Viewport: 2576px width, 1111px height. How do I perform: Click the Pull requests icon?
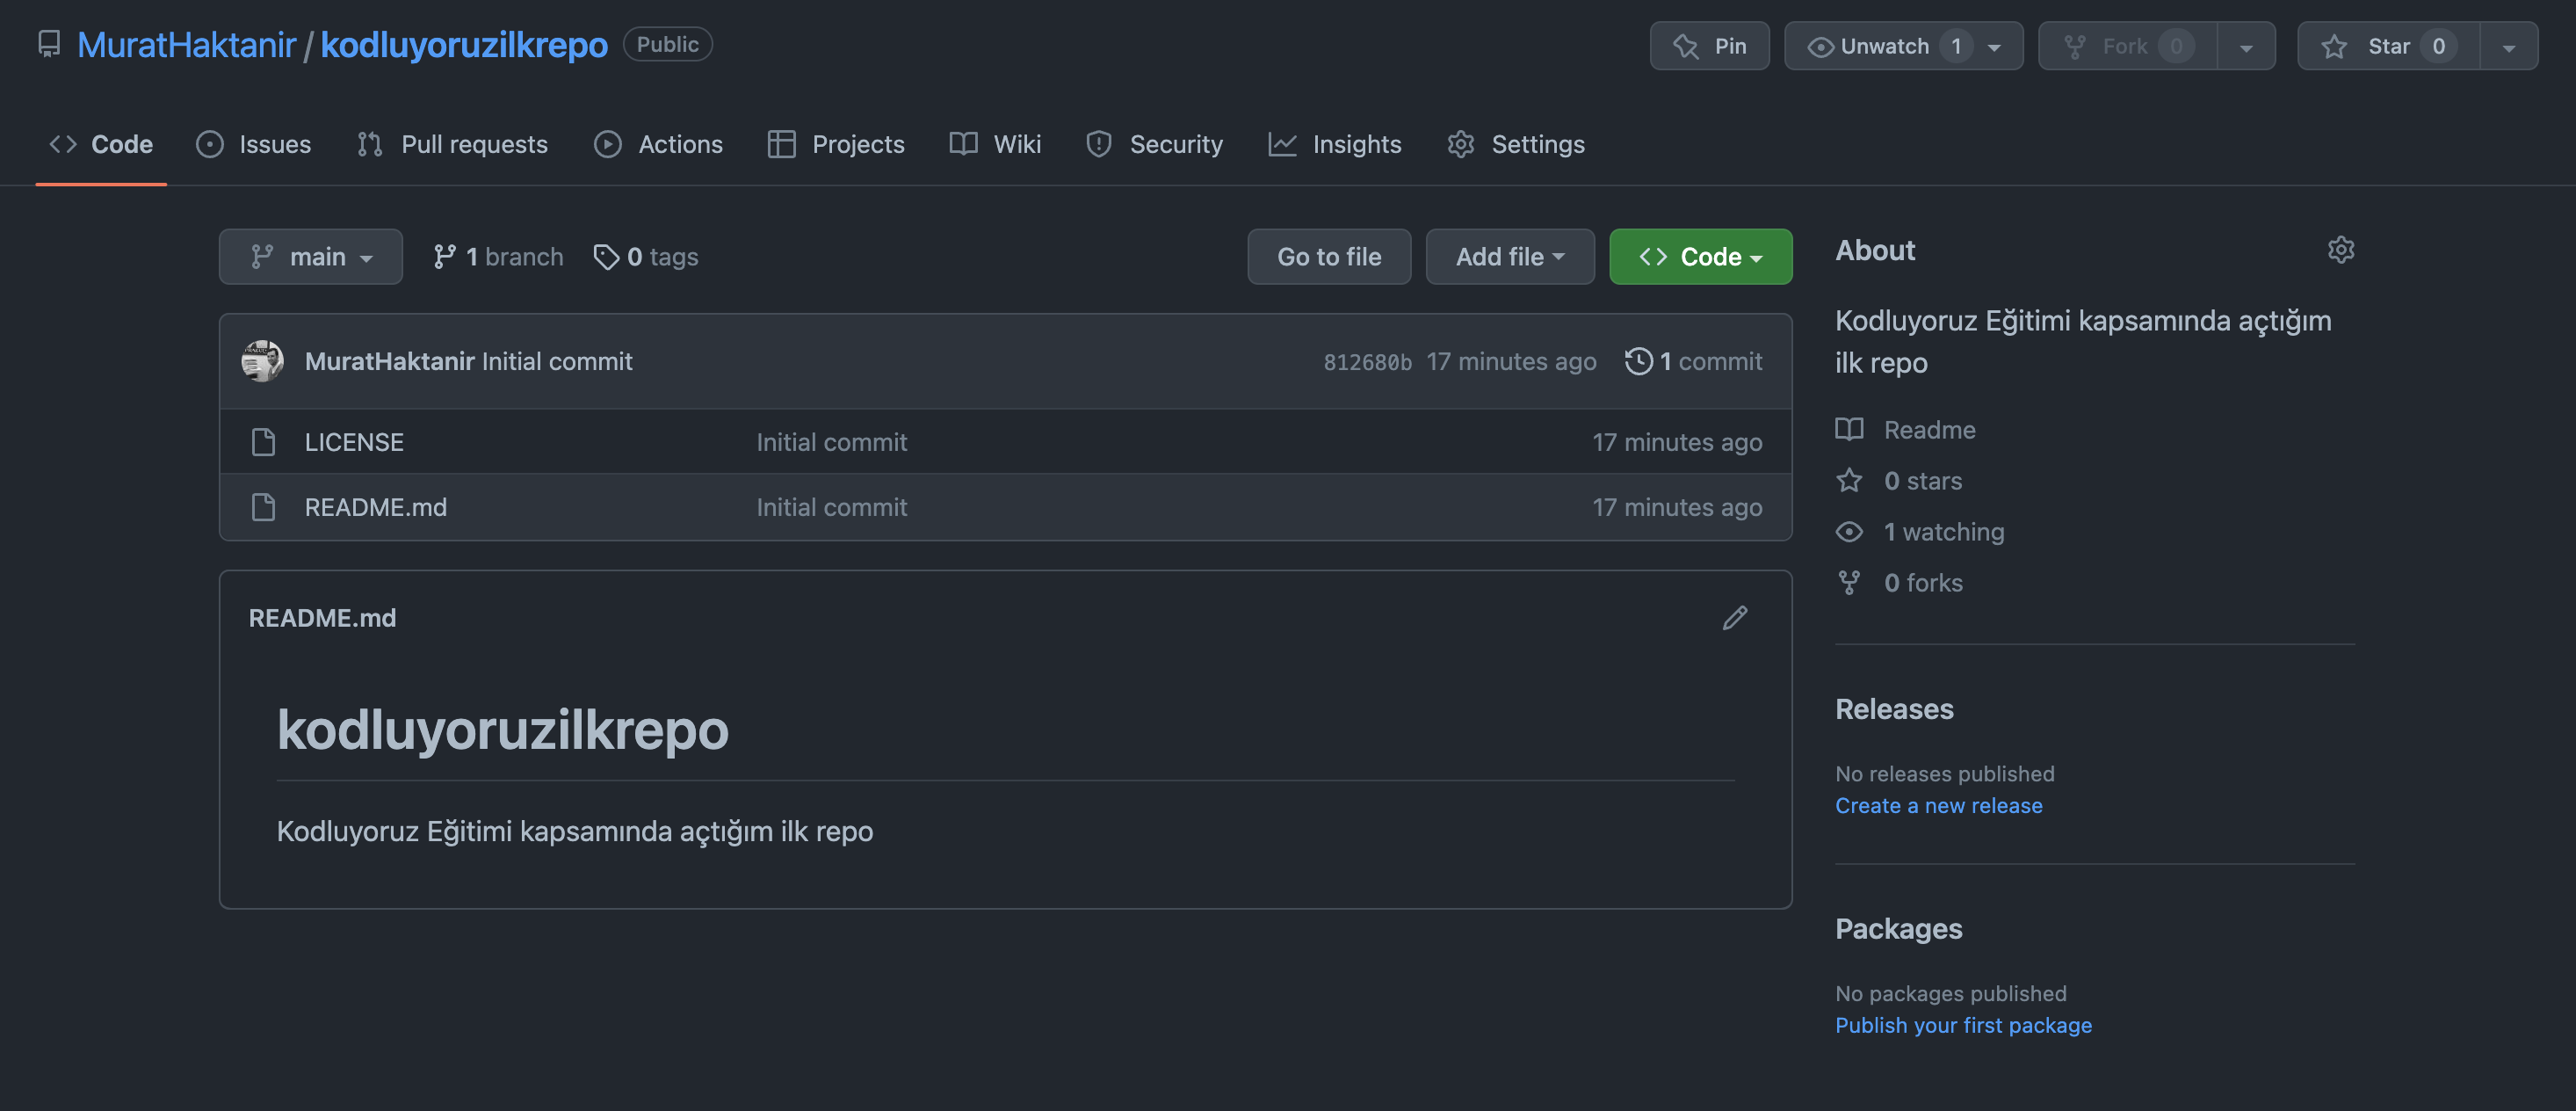(370, 145)
